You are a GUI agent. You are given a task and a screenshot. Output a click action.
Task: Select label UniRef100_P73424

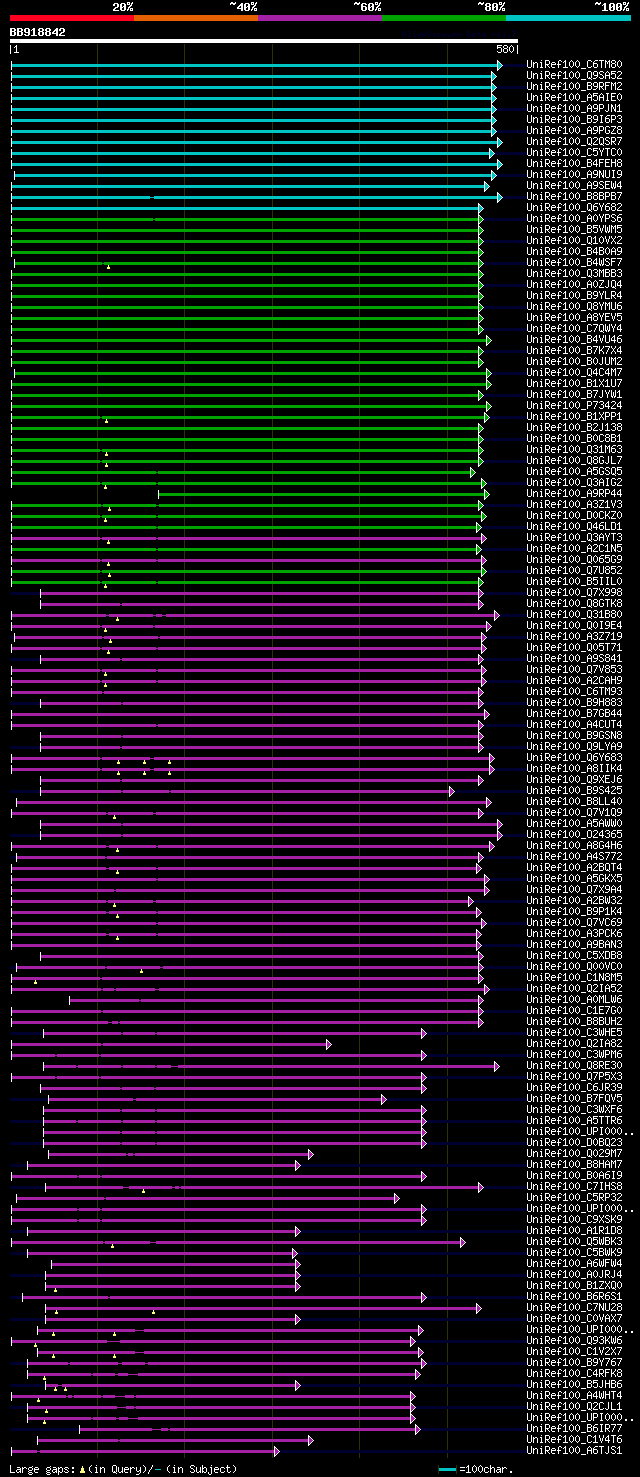click(574, 406)
